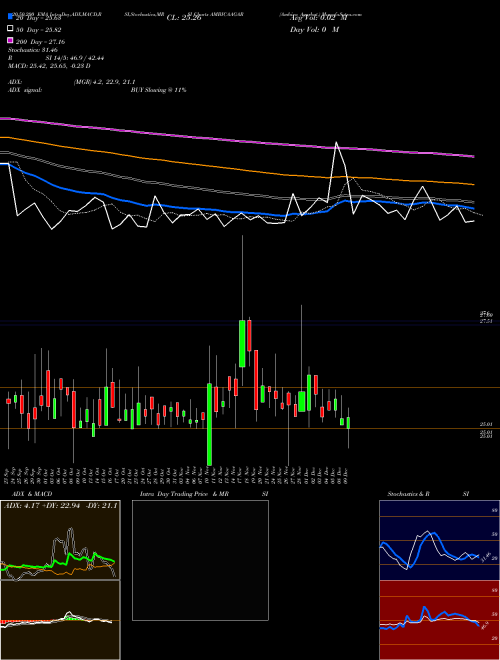The image size is (500, 660).
Task: Click the white 50 Day EMA legend swatch
Action: pos(11,29)
